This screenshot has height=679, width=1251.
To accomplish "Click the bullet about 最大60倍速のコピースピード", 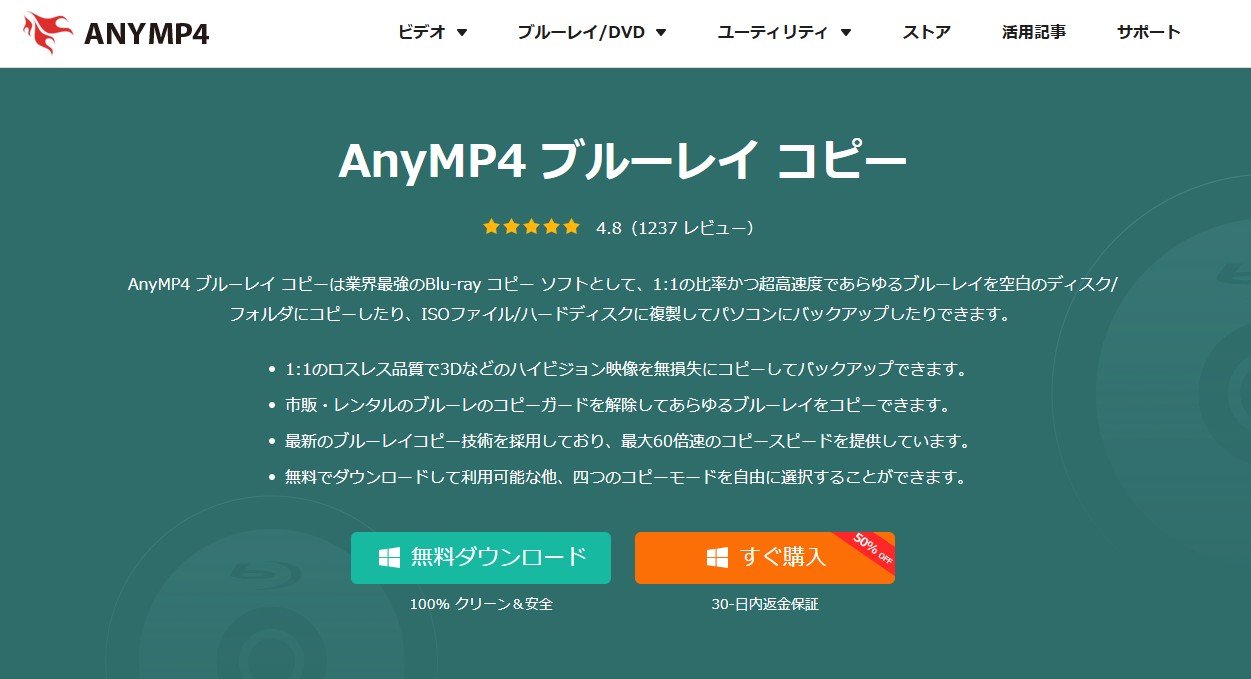I will [628, 441].
